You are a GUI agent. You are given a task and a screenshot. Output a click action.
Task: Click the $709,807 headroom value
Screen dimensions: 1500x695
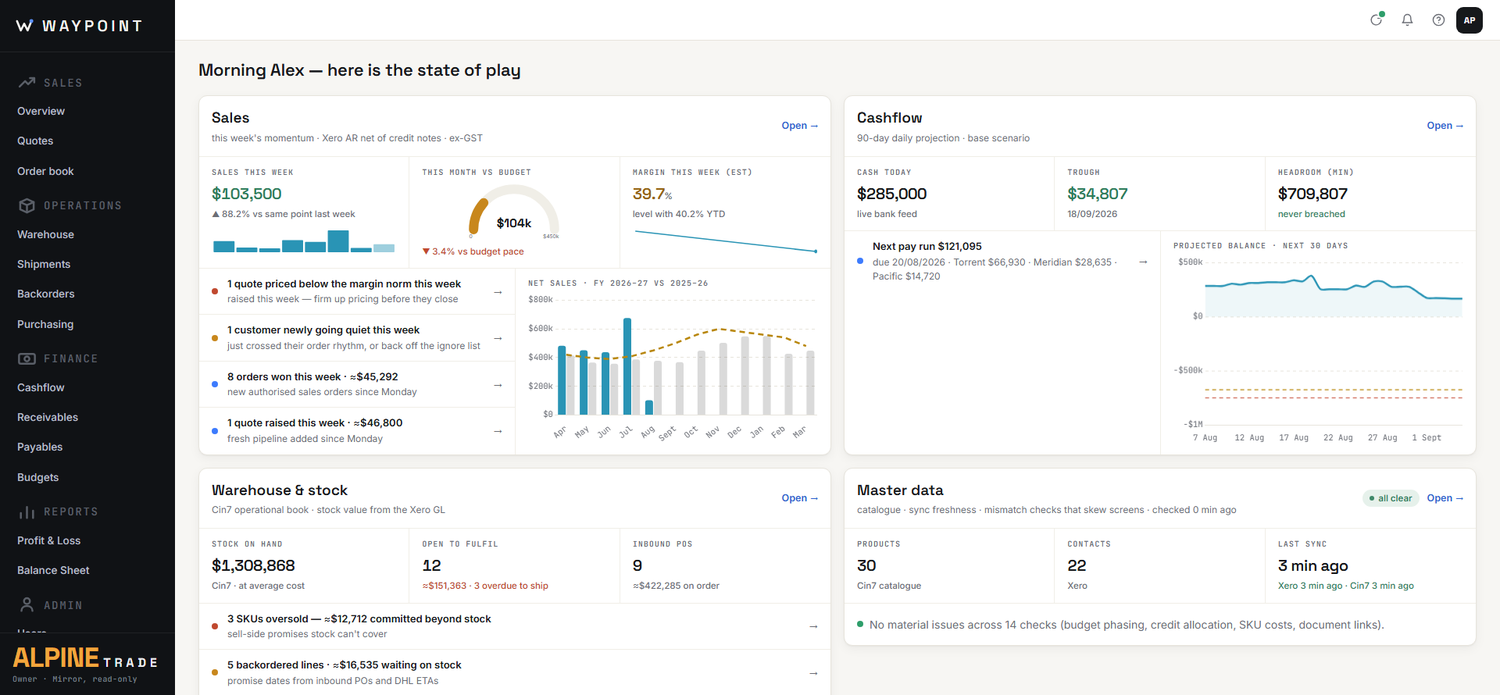(x=1313, y=194)
